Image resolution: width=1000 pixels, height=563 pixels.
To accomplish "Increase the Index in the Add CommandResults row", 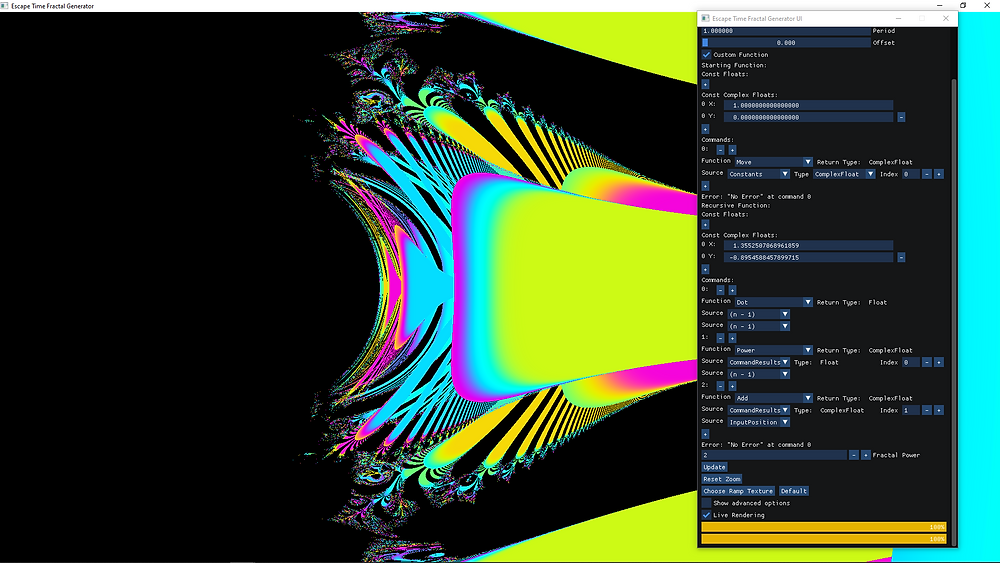I will point(939,410).
